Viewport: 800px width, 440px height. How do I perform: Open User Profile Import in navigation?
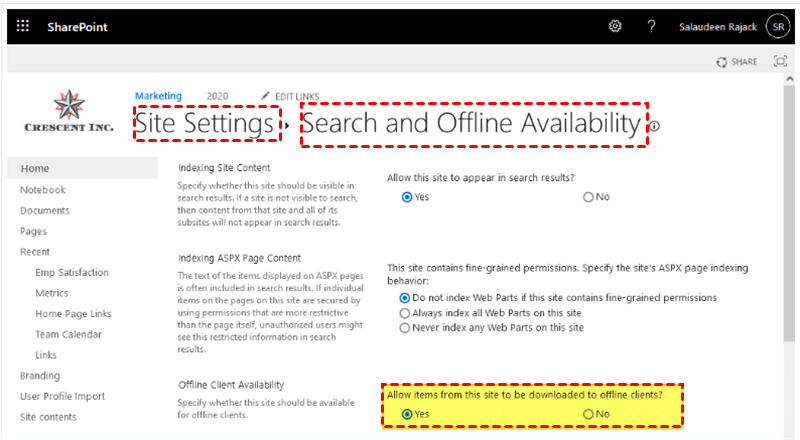click(x=62, y=396)
